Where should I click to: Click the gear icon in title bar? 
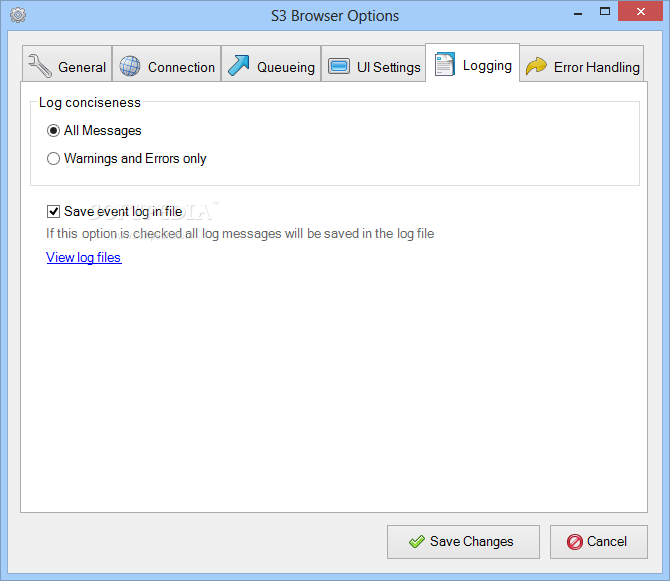[x=18, y=15]
